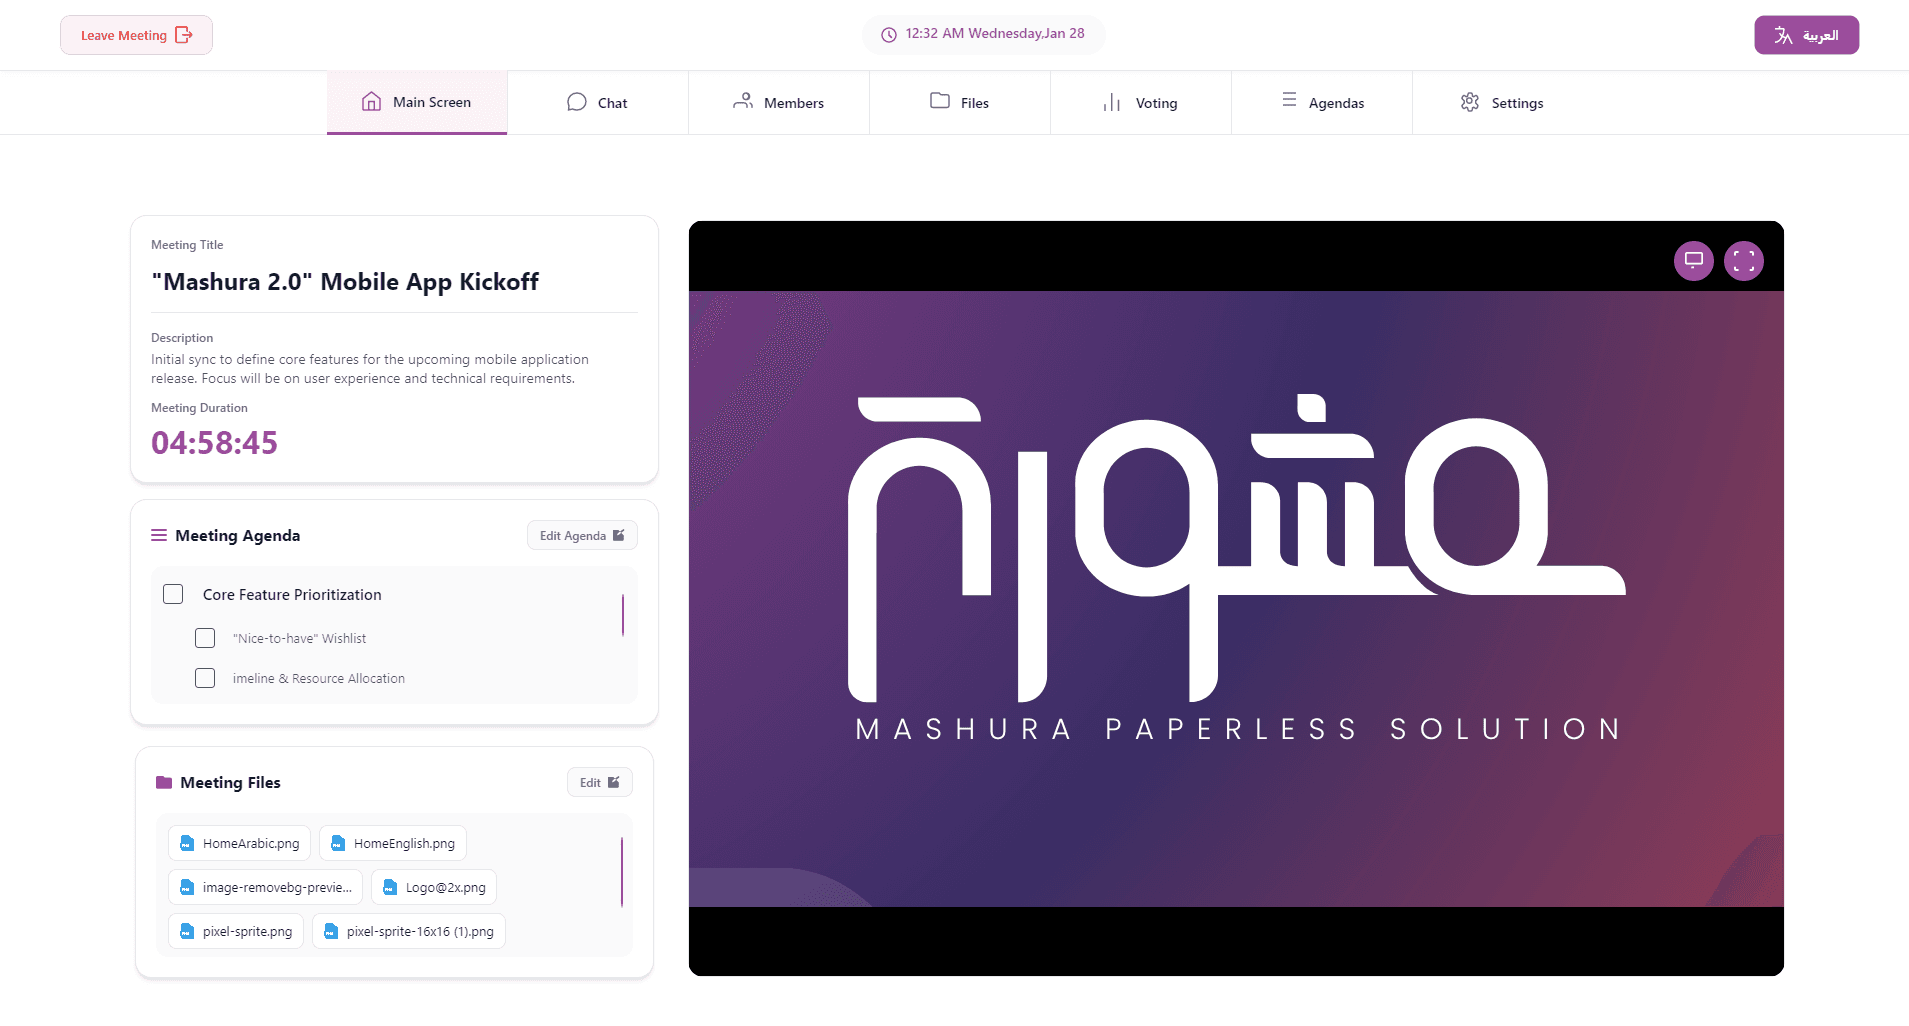Click the Leave Meeting button

point(136,35)
